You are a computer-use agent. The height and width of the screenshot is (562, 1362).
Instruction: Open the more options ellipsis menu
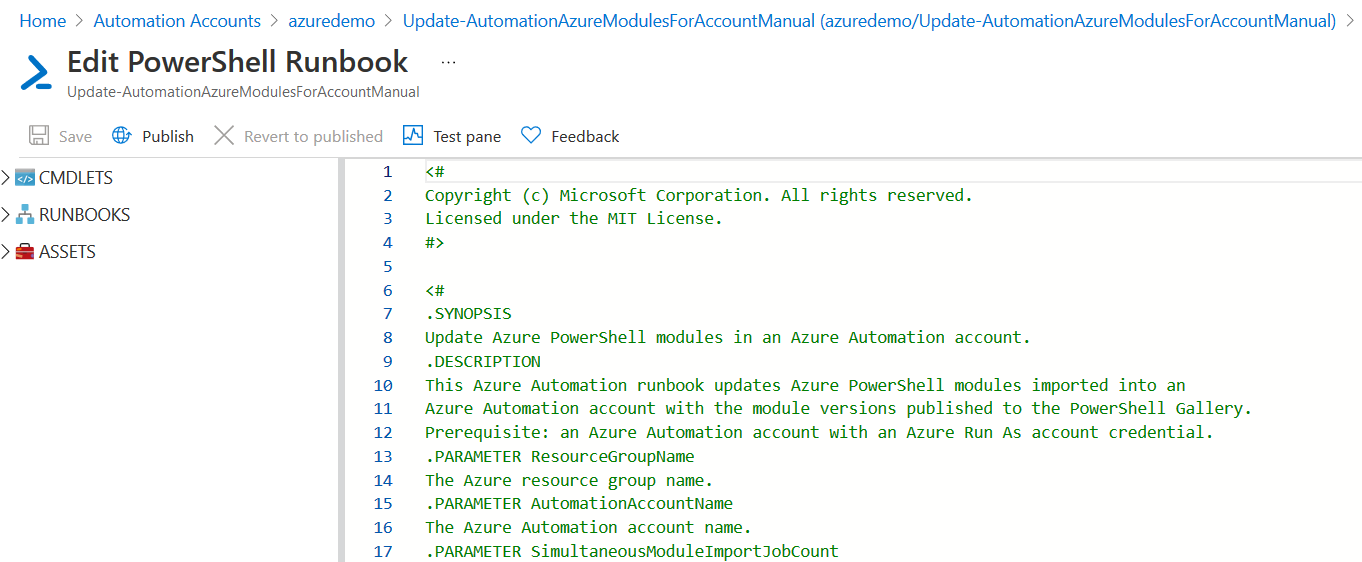point(448,62)
